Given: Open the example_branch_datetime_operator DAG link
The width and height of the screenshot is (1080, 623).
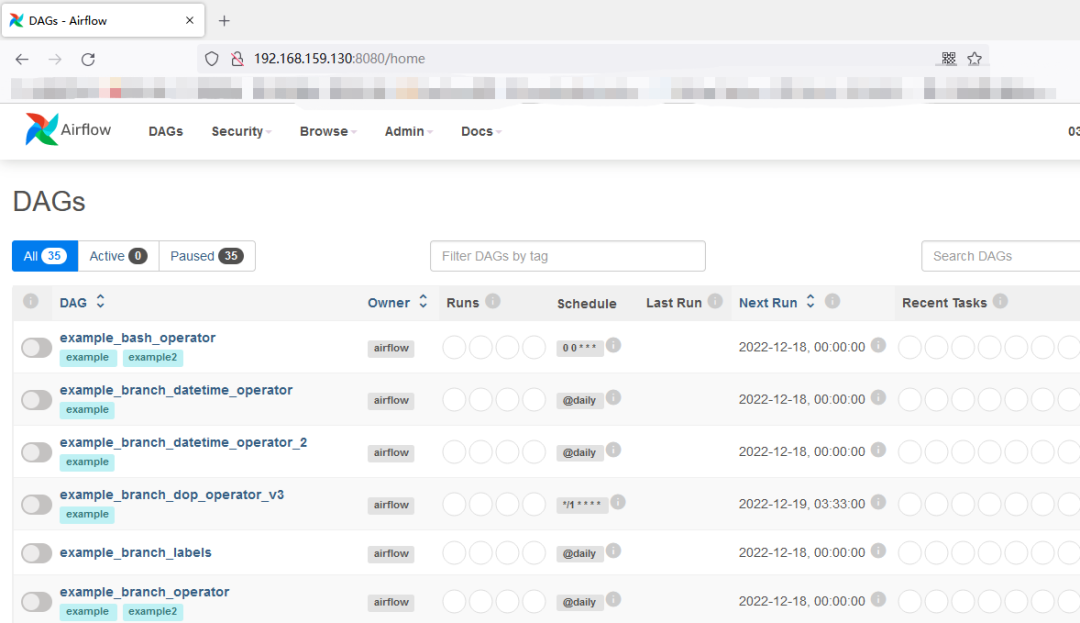Looking at the screenshot, I should click(176, 390).
